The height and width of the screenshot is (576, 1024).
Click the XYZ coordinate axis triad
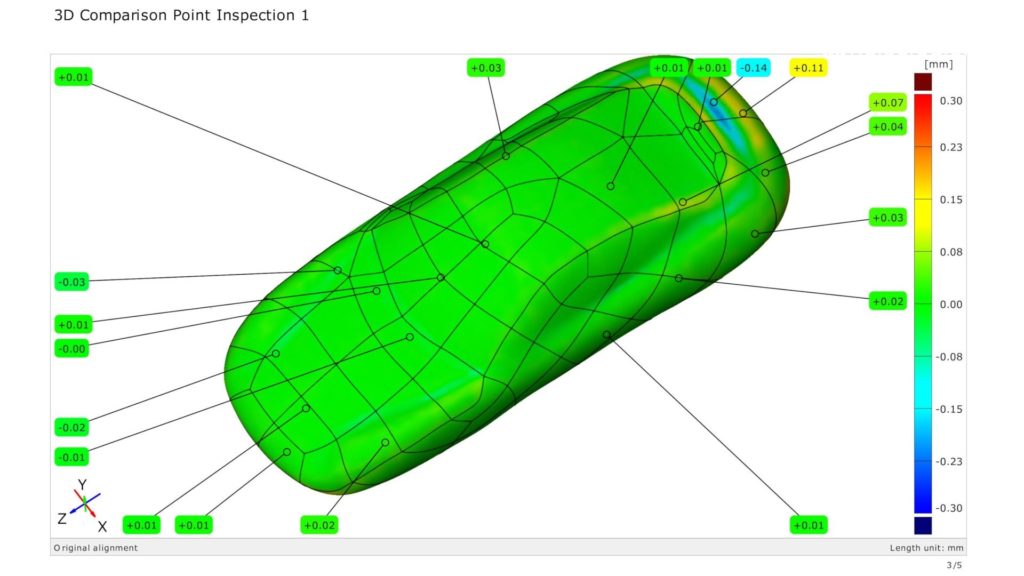coord(84,505)
